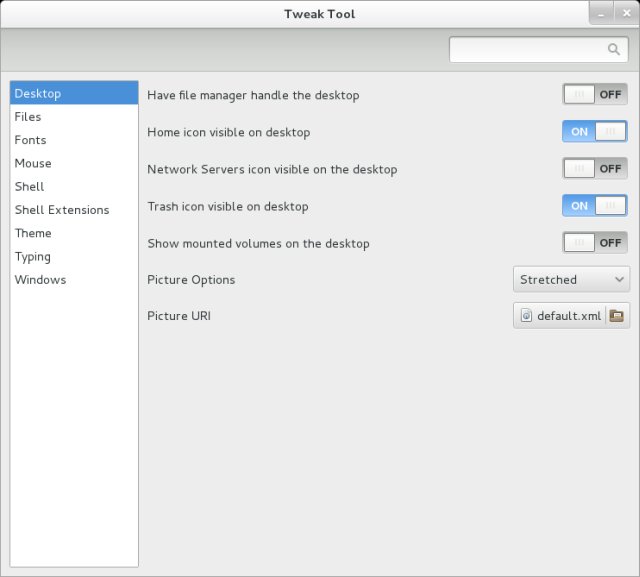The image size is (640, 577).
Task: Click 'Home icon visible on desktop' label
Action: coord(229,132)
